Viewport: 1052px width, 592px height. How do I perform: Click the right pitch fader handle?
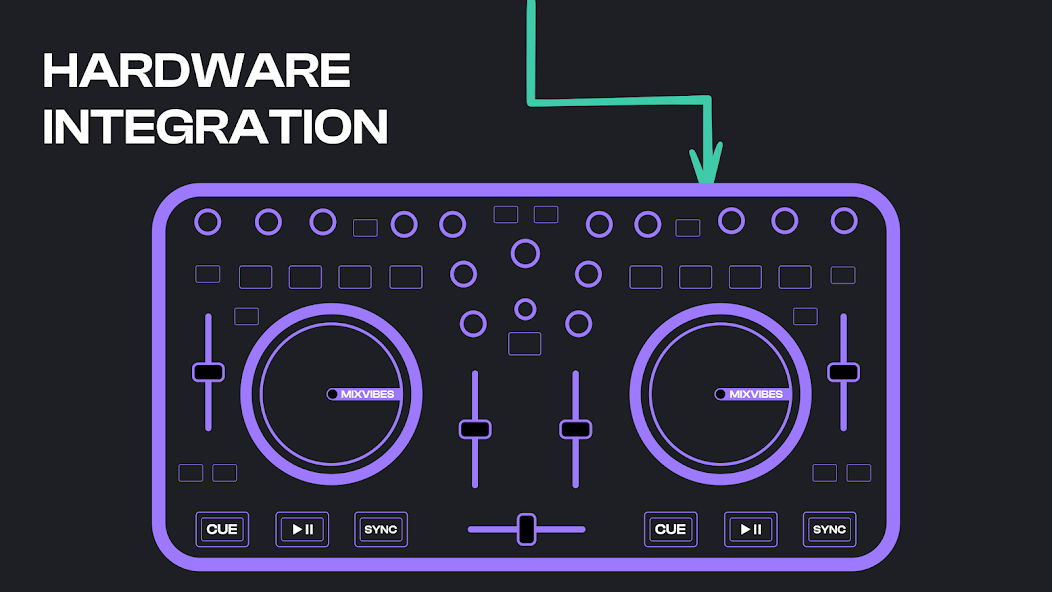tap(843, 372)
